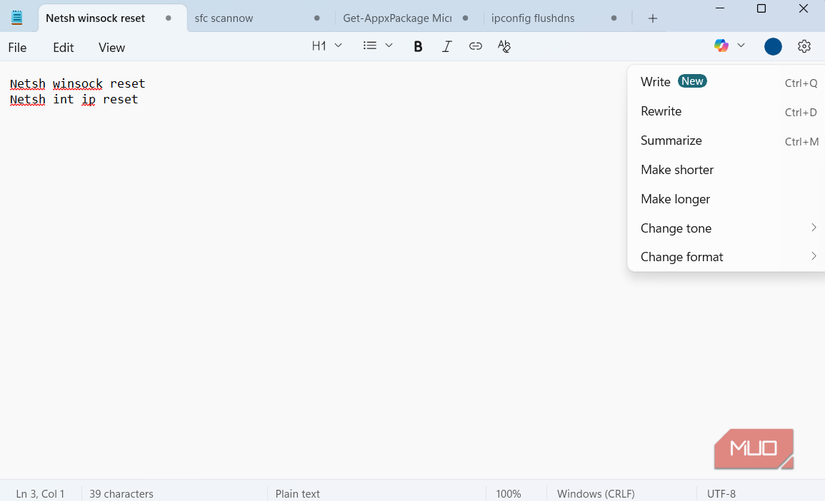
Task: Select the Make shorter option
Action: [x=726, y=169]
